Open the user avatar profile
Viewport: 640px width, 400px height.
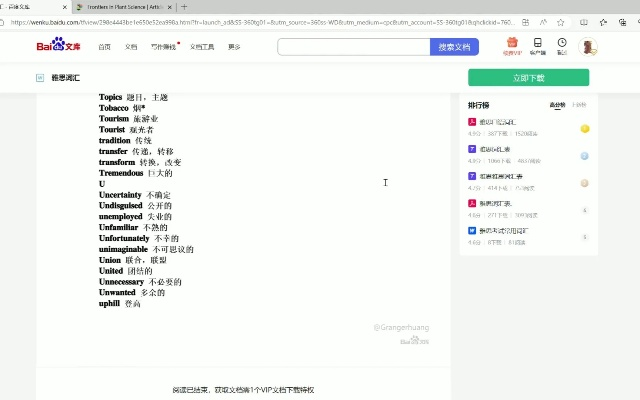coord(588,47)
